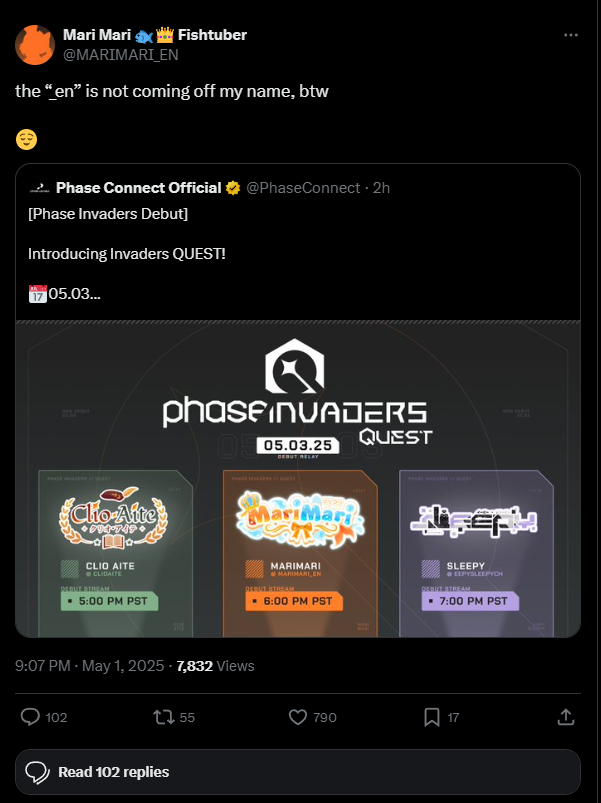Click the Mari Mari Fishtuber display name
This screenshot has width=601, height=803.
click(155, 35)
